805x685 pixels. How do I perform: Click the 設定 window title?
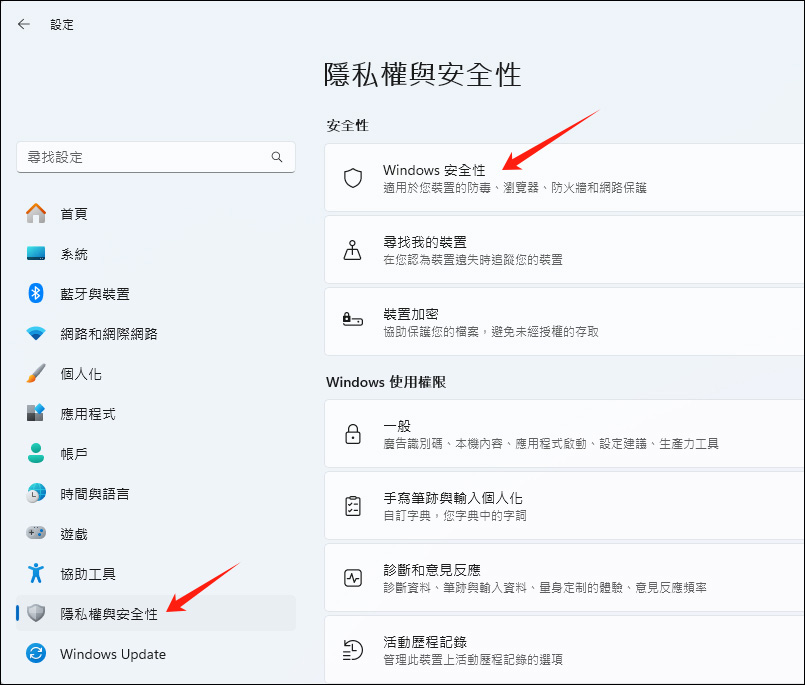(62, 25)
